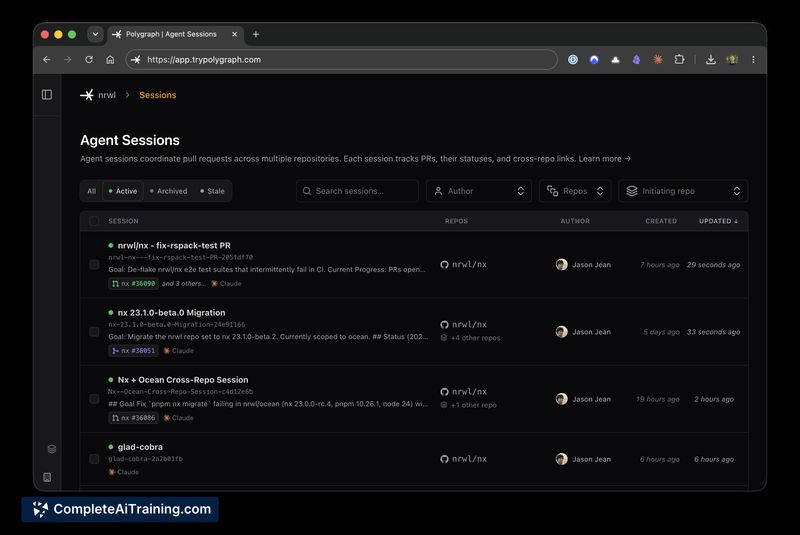Check the nx 23.1.0-beta.0 Migration session
Viewport: 800px width, 535px height.
point(94,332)
